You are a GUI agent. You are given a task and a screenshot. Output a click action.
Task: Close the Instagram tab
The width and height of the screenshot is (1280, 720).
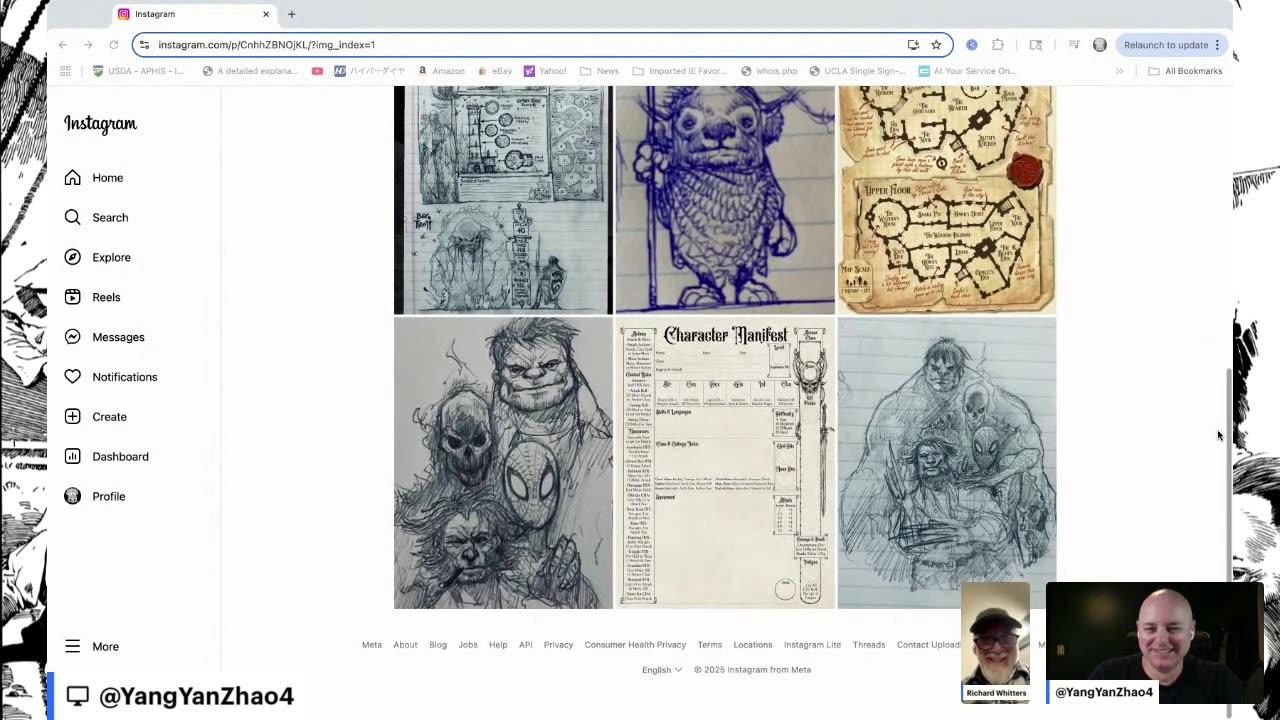(266, 14)
